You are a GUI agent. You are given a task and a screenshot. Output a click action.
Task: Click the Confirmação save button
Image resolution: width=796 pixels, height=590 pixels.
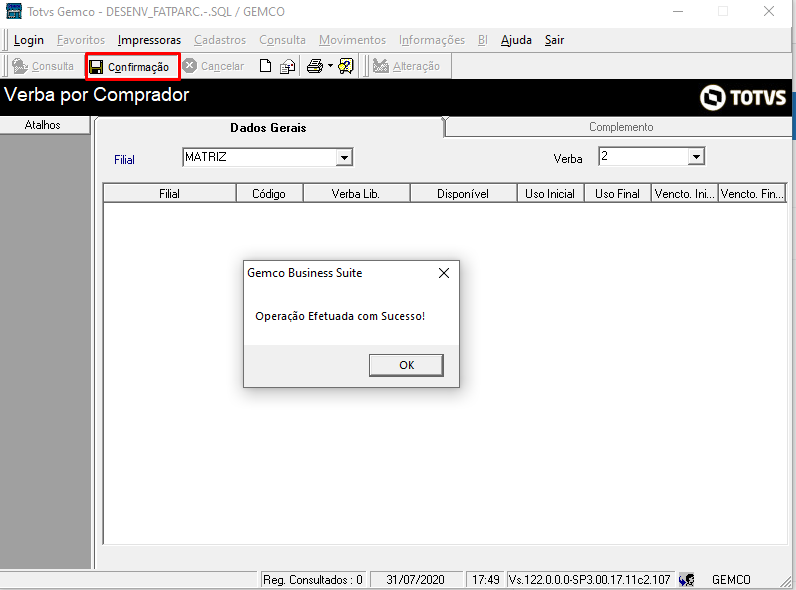(x=132, y=67)
